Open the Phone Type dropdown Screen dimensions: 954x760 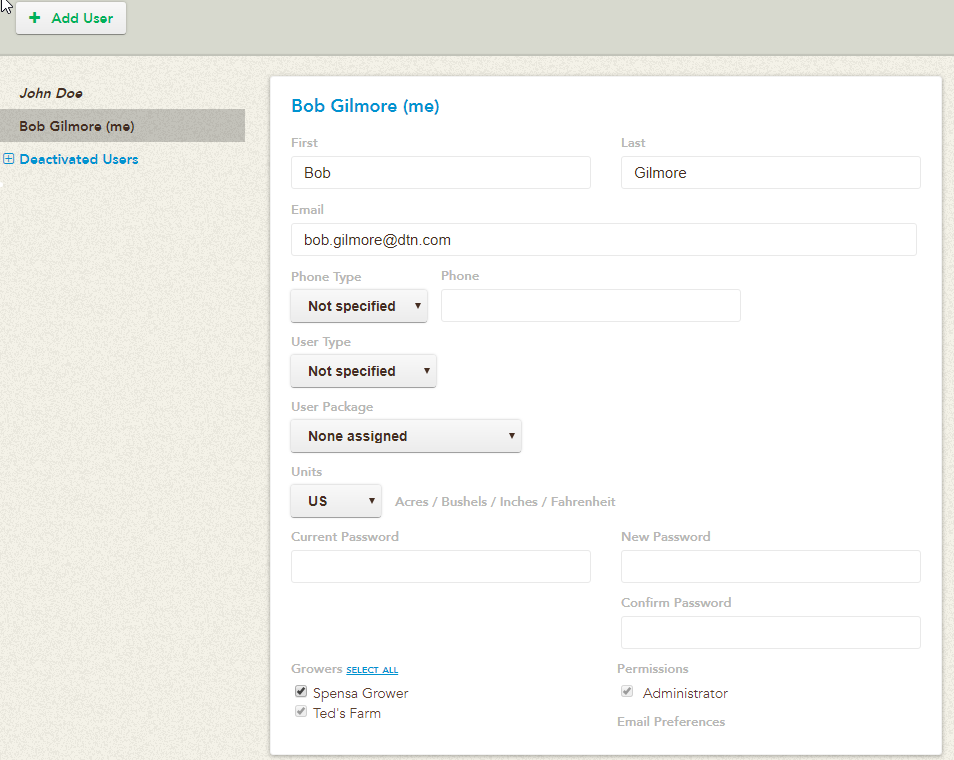pos(359,306)
